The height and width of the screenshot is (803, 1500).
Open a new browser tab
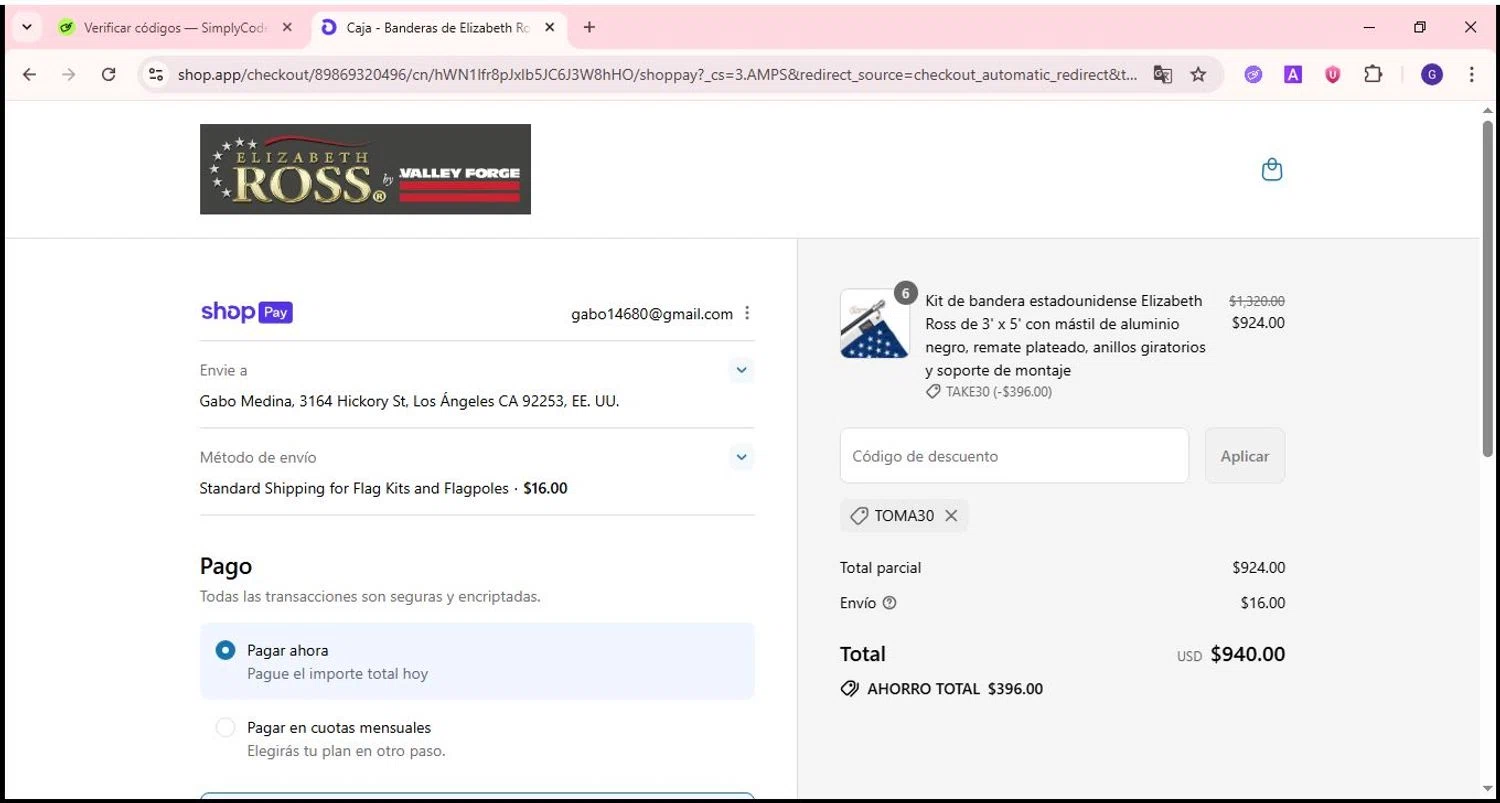pos(589,27)
